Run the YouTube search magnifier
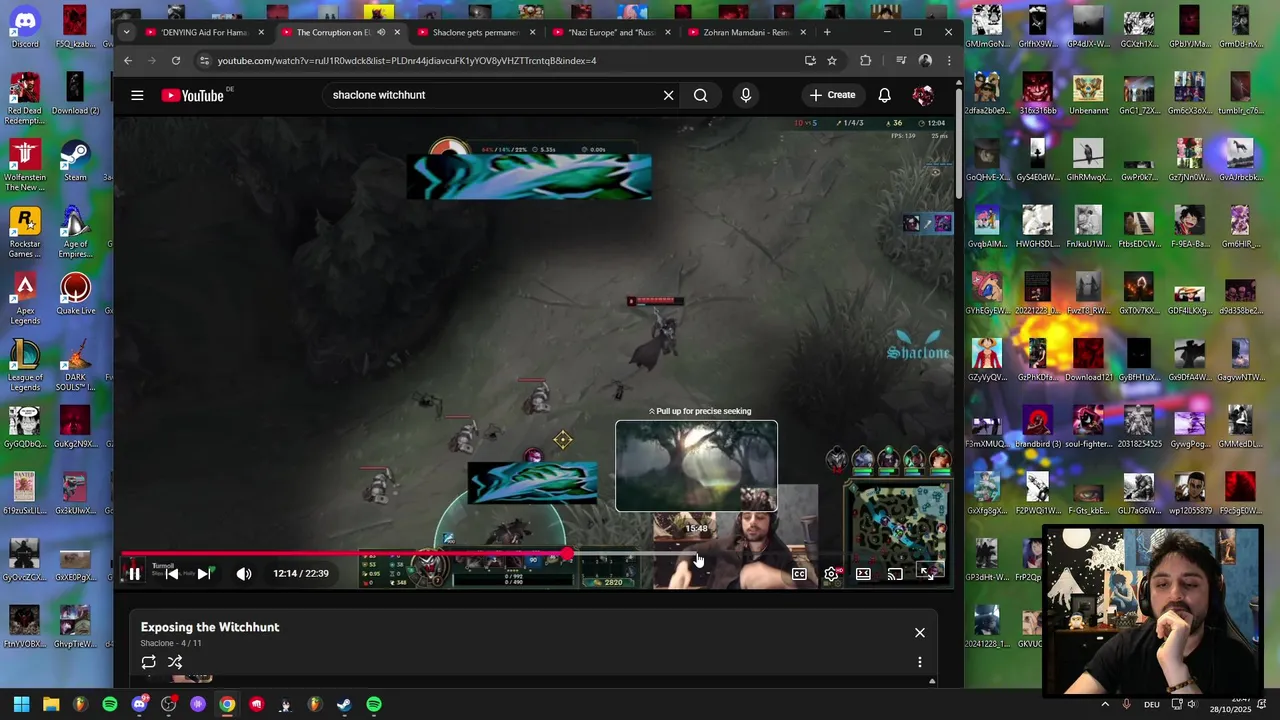 click(x=701, y=95)
